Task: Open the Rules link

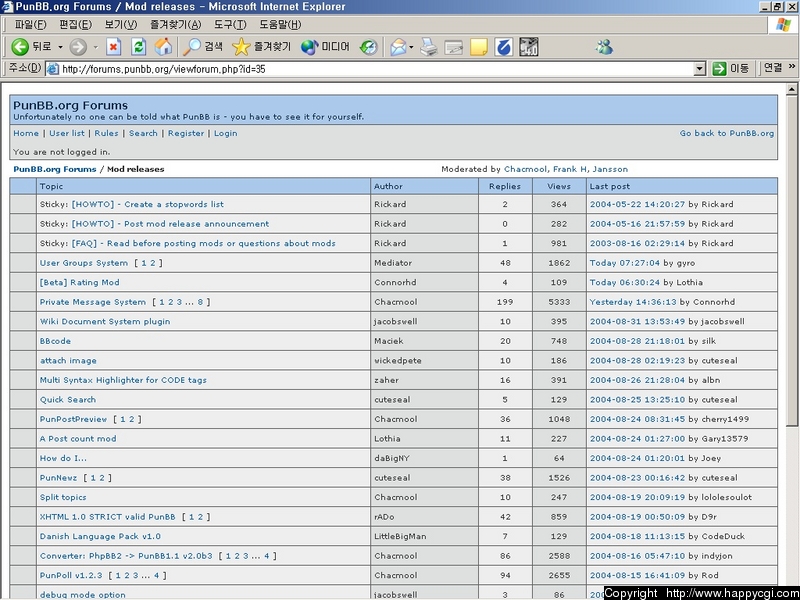Action: coord(106,133)
